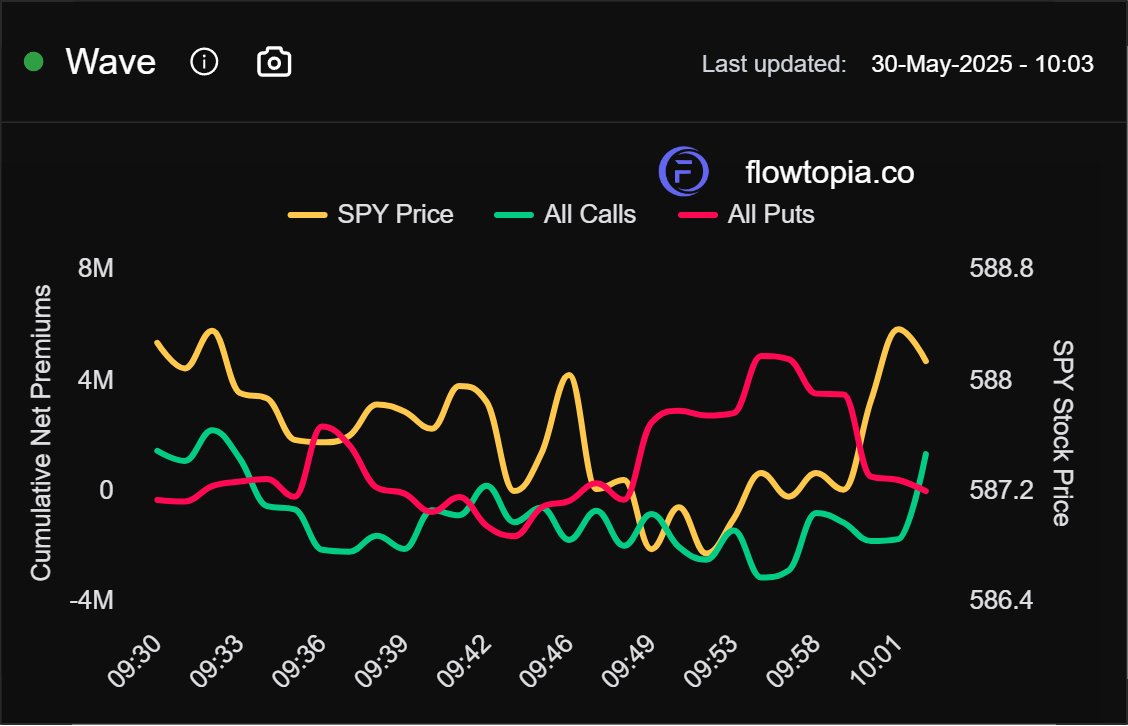
Task: Click the 586.4 price axis label
Action: (x=1001, y=600)
